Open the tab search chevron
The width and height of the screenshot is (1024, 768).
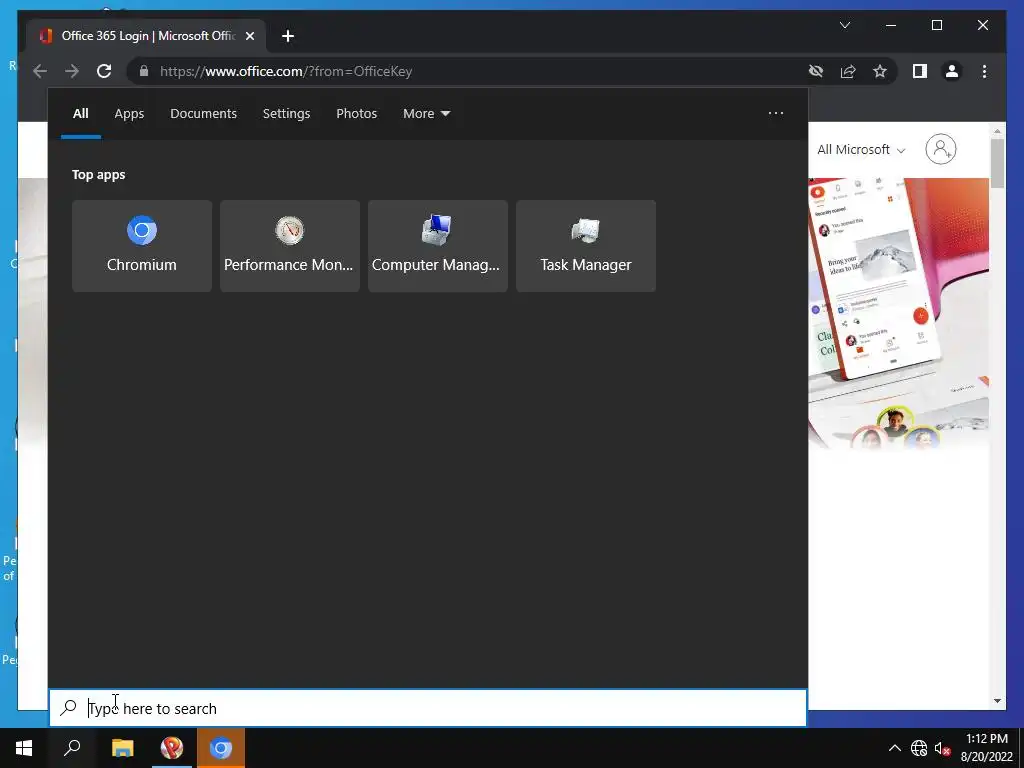click(844, 25)
